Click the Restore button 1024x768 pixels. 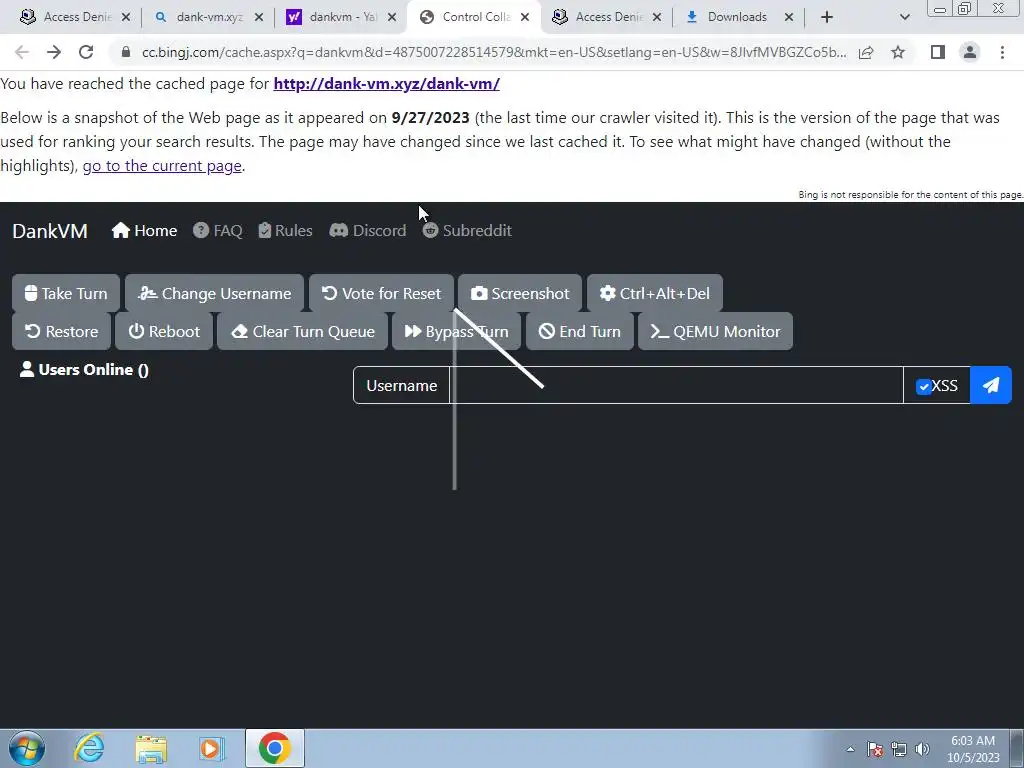pos(61,331)
